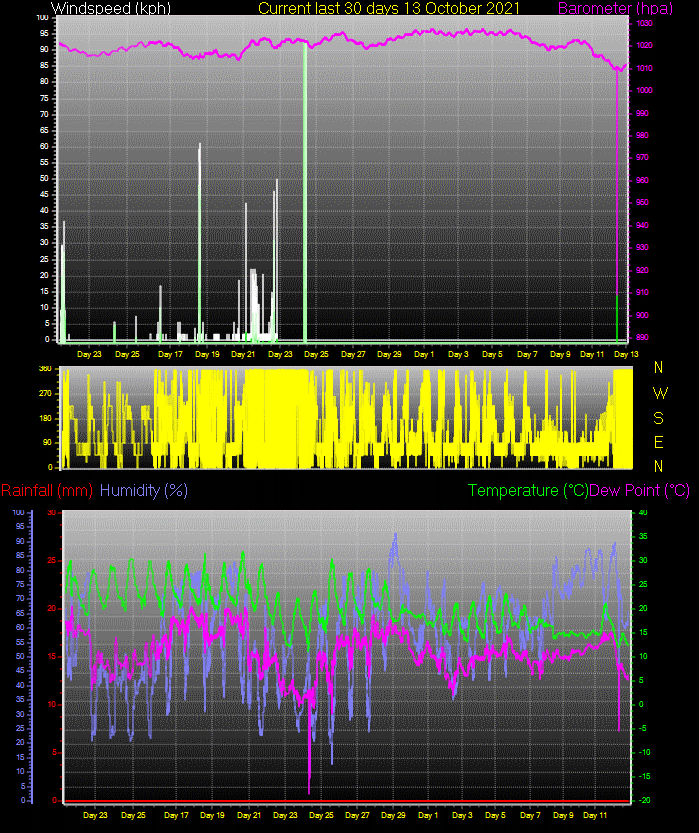Screen dimensions: 699x833
Task: Click Day 29 on the windspeed chart axis
Action: tap(389, 354)
